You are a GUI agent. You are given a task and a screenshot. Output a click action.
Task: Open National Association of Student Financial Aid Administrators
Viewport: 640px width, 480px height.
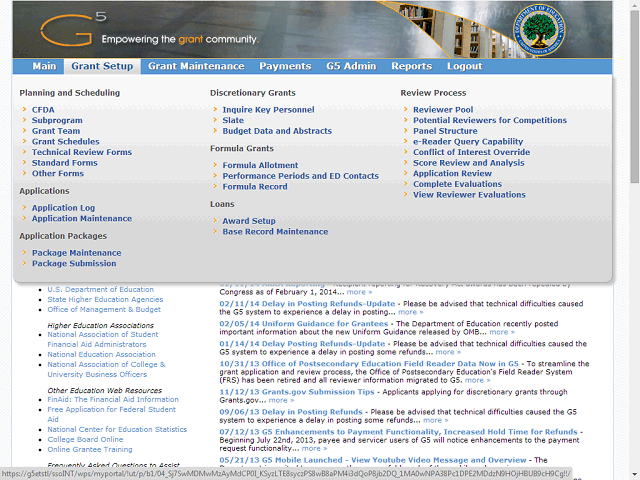[x=102, y=339]
